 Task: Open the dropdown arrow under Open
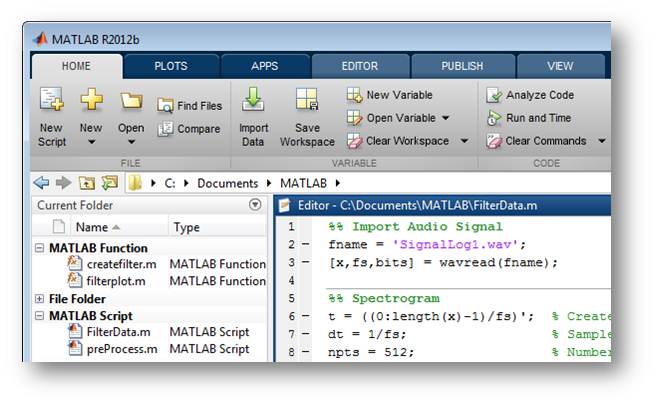(131, 142)
